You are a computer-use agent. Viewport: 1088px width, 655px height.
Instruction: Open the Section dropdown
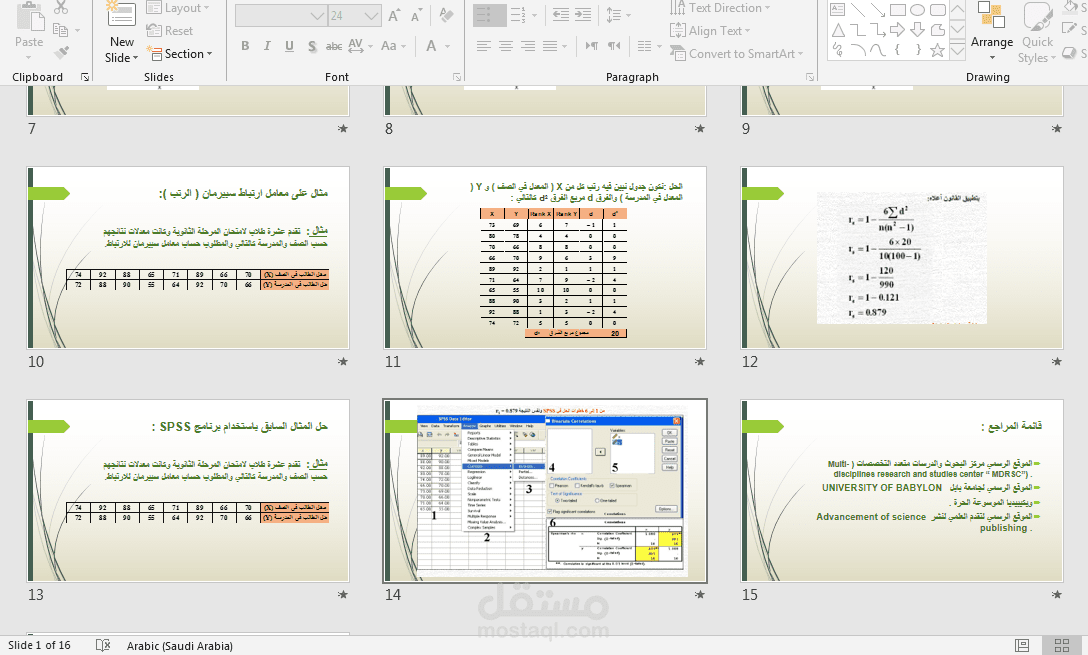point(179,53)
